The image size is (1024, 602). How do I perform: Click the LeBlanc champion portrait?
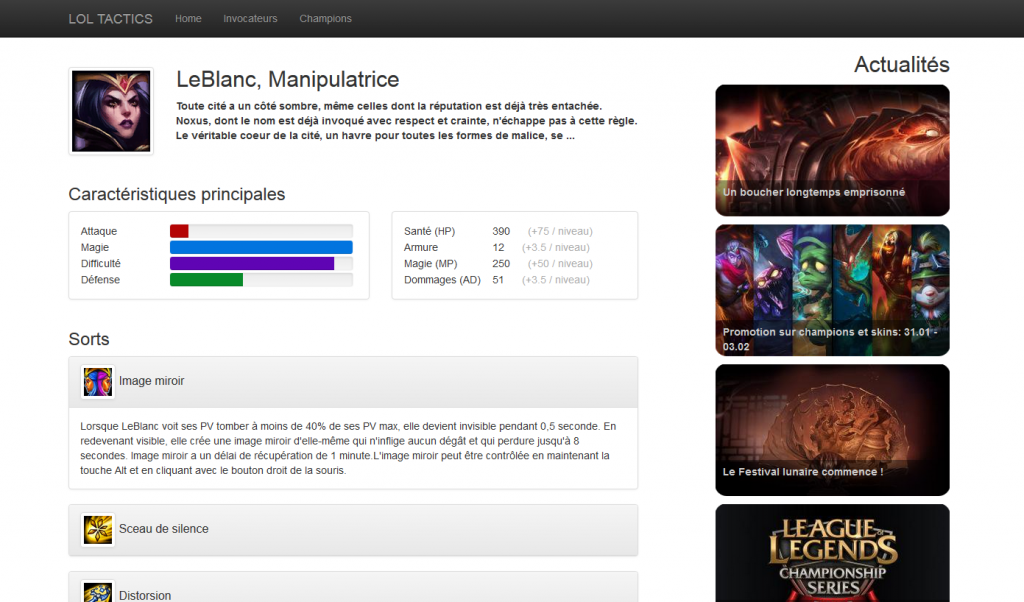point(111,111)
